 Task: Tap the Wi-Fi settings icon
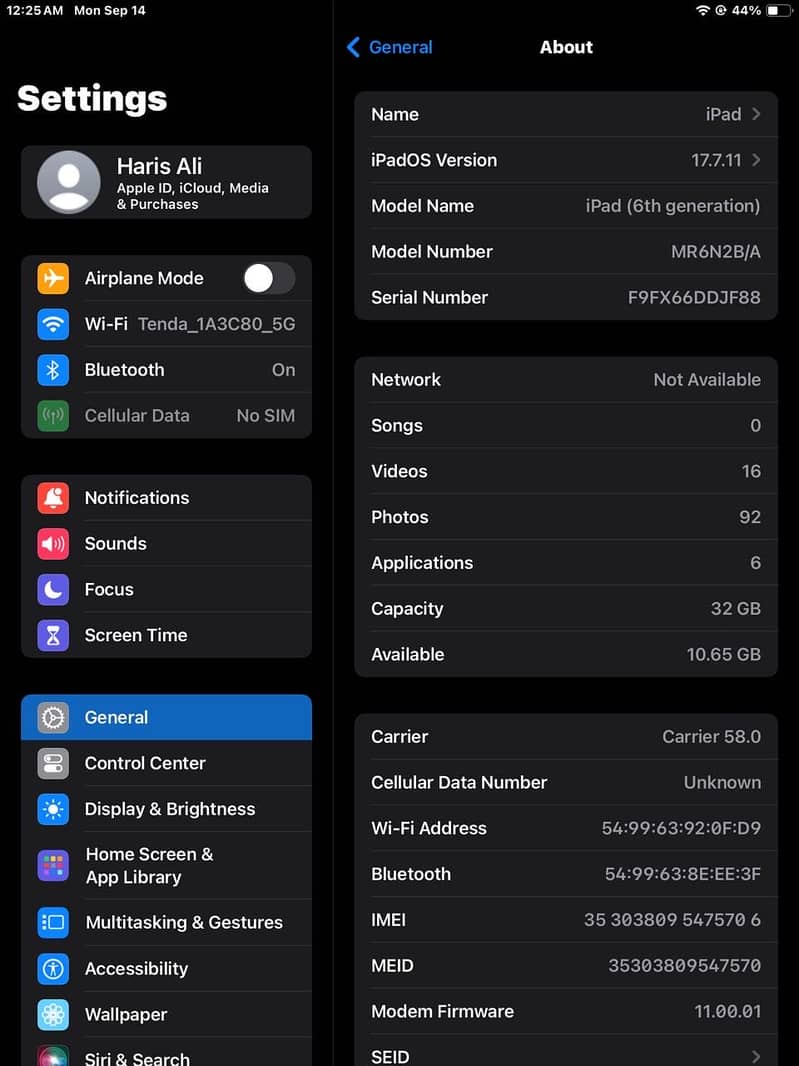coord(53,324)
